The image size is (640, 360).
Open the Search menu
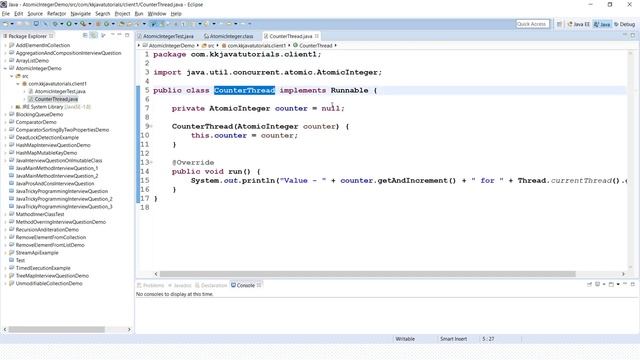pos(102,13)
